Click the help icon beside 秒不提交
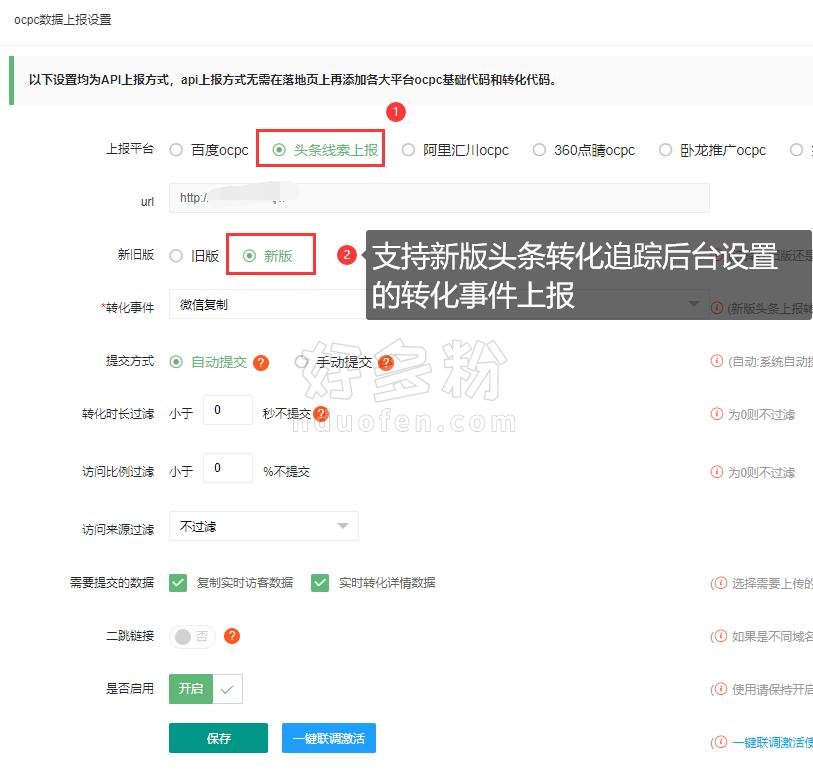This screenshot has height=771, width=813. [321, 413]
